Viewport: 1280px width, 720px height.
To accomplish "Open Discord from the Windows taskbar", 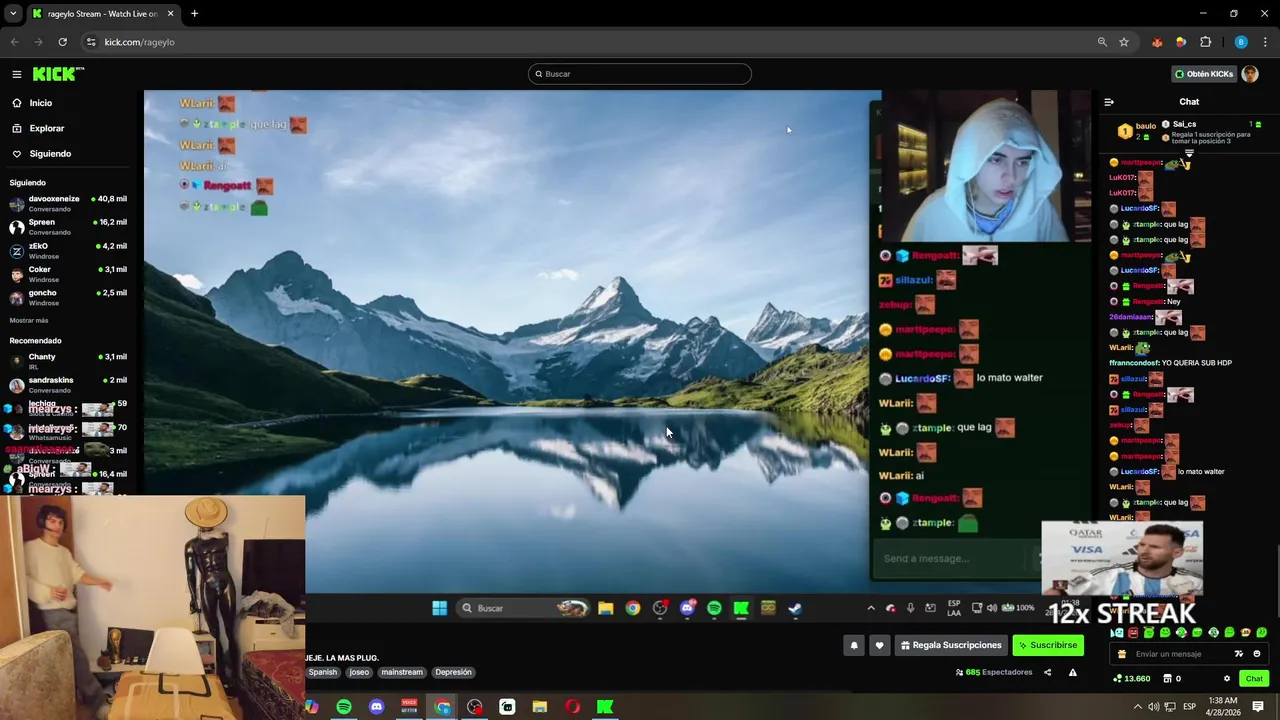I will coord(376,707).
